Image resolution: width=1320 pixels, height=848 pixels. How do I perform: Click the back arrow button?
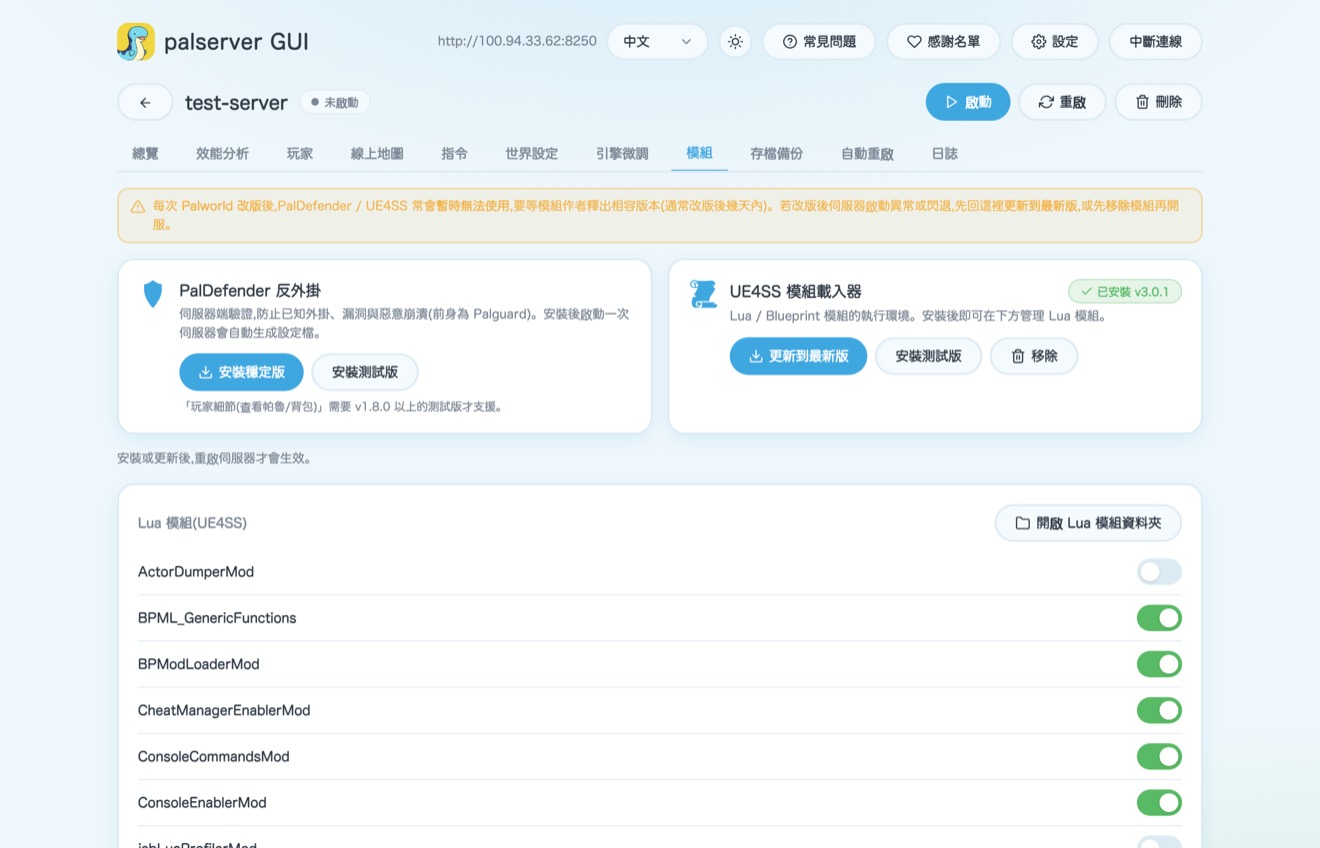click(145, 102)
